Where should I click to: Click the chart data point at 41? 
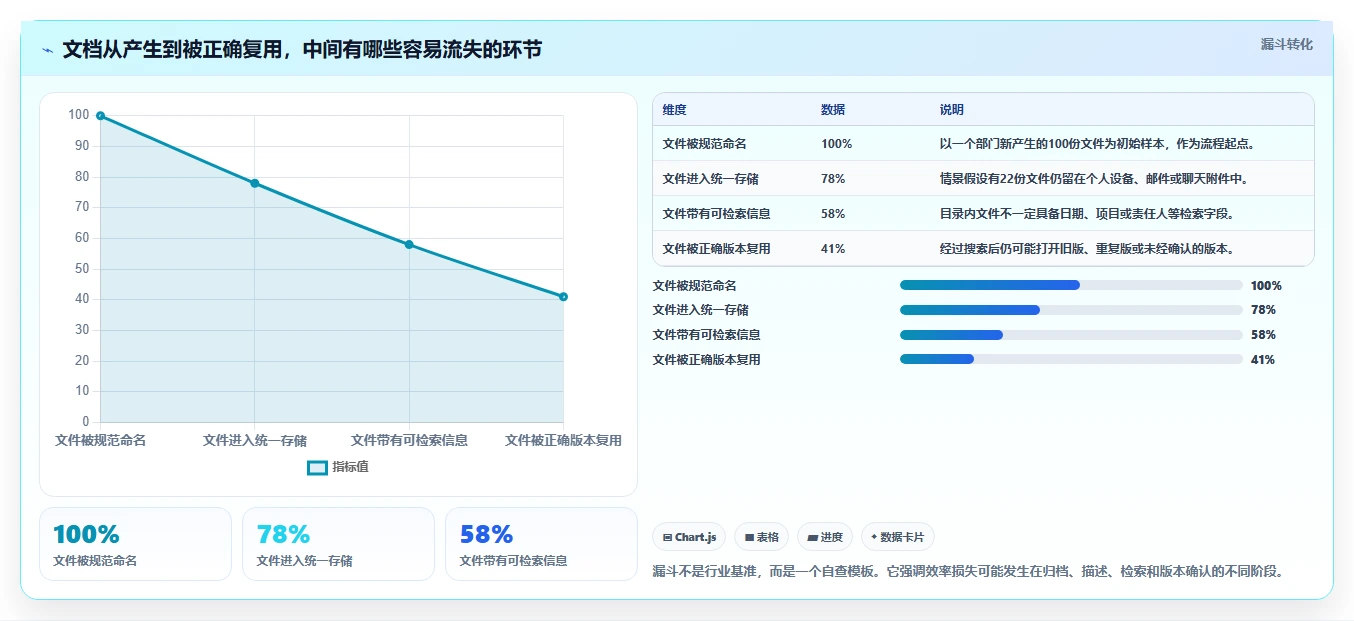[563, 297]
